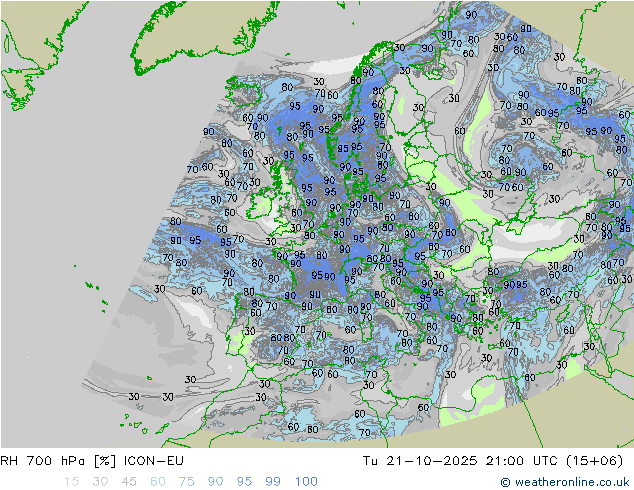Image resolution: width=634 pixels, height=490 pixels.
Task: Click the legend value 90 in the scale
Action: tap(215, 482)
